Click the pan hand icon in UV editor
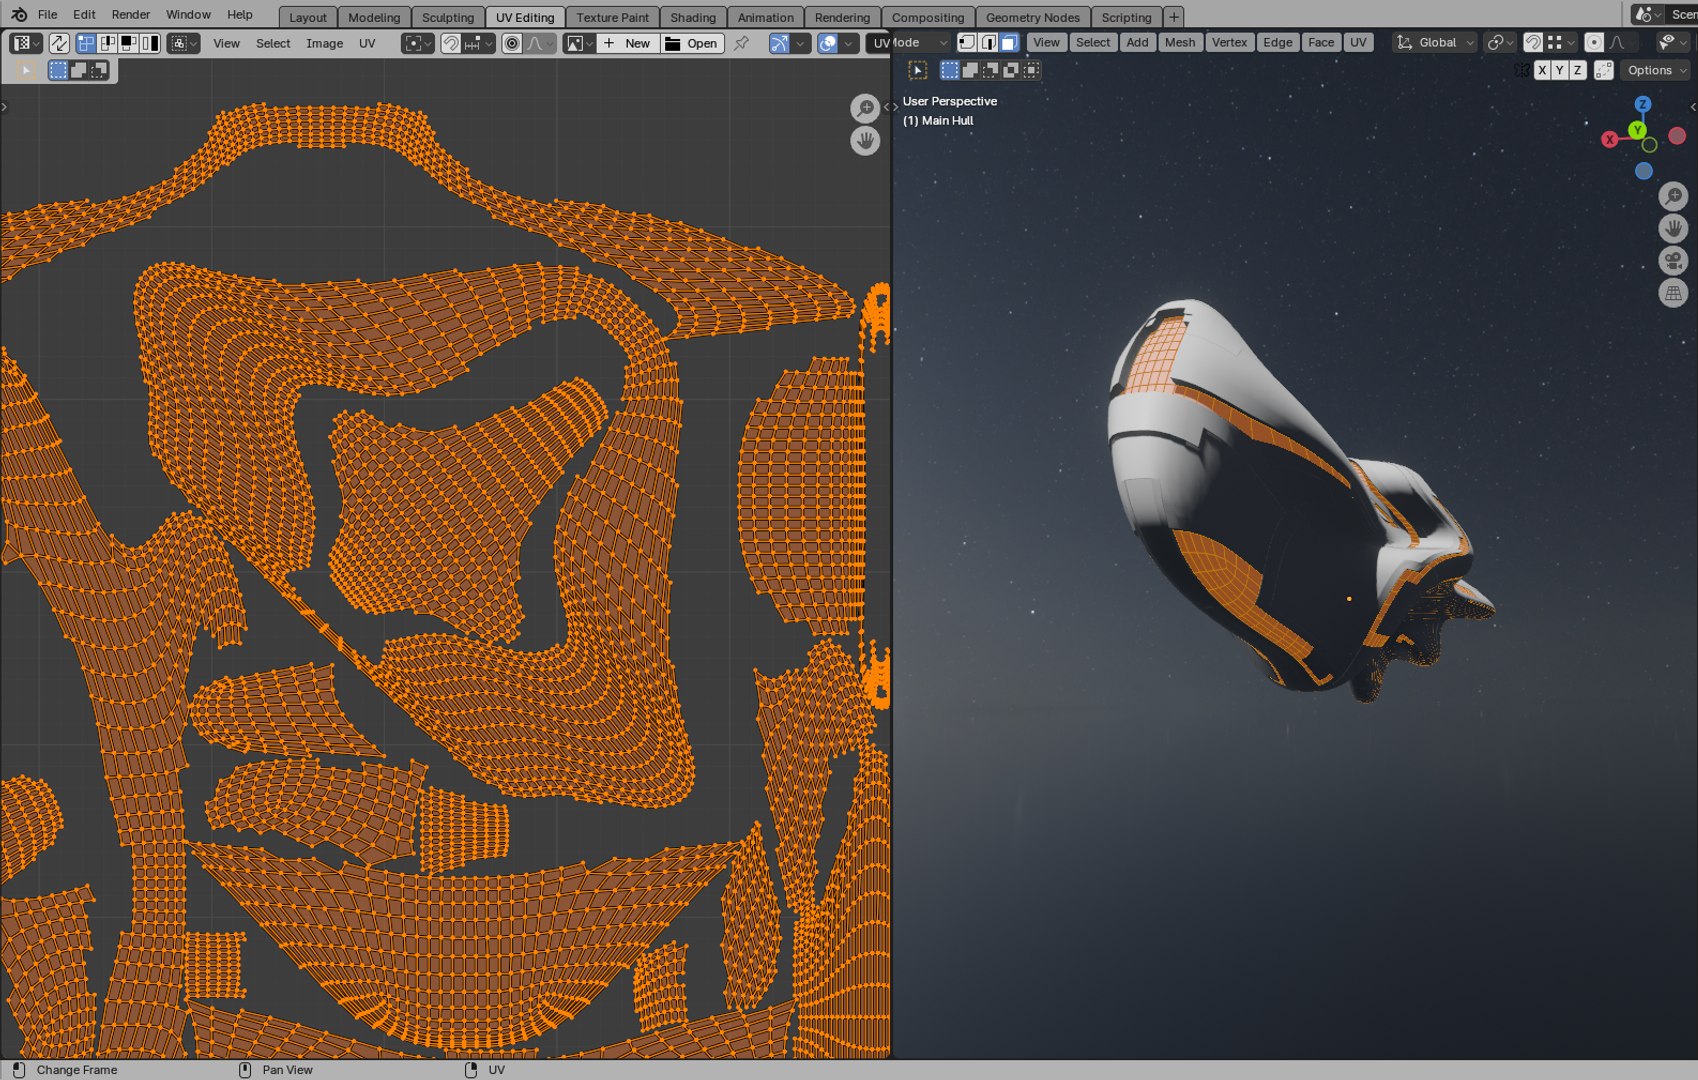Viewport: 1698px width, 1080px height. (865, 140)
